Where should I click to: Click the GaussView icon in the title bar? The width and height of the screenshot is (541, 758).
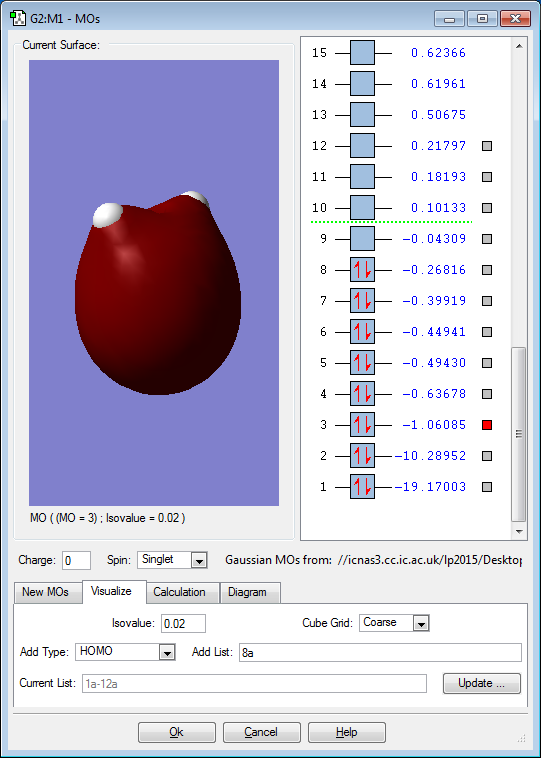coord(18,19)
